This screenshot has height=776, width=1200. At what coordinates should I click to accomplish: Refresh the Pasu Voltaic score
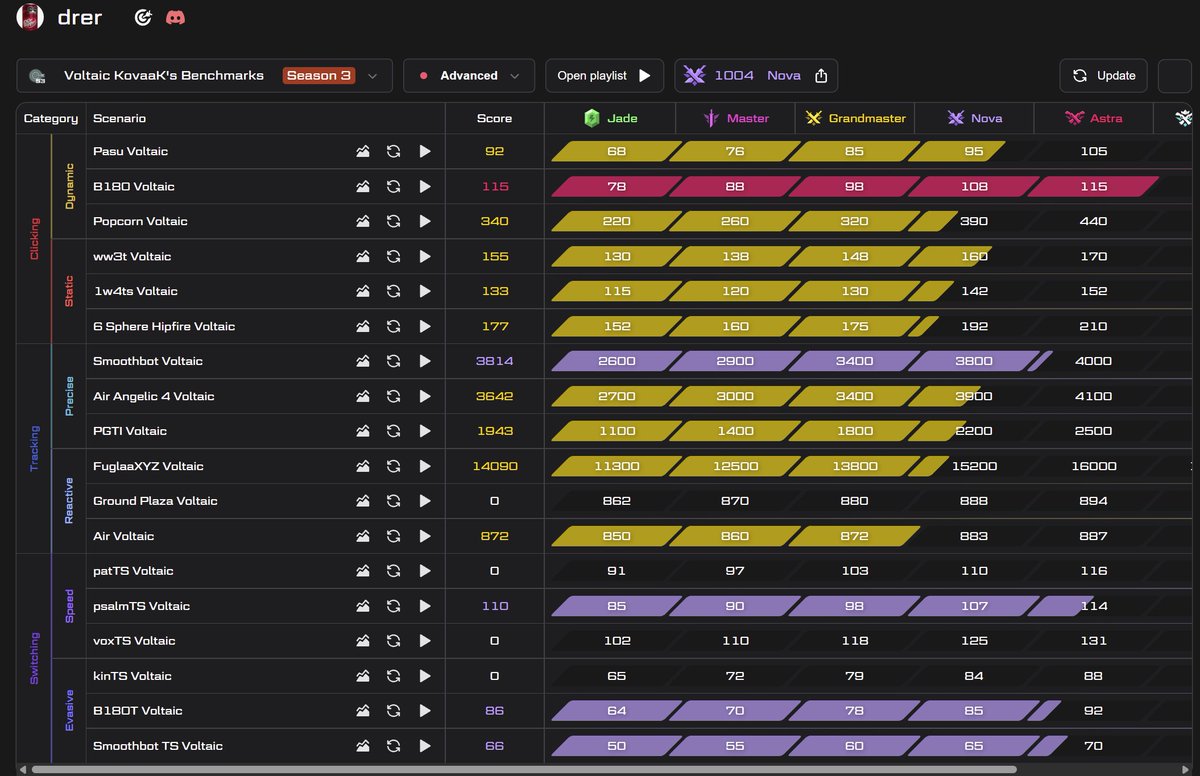pos(394,151)
